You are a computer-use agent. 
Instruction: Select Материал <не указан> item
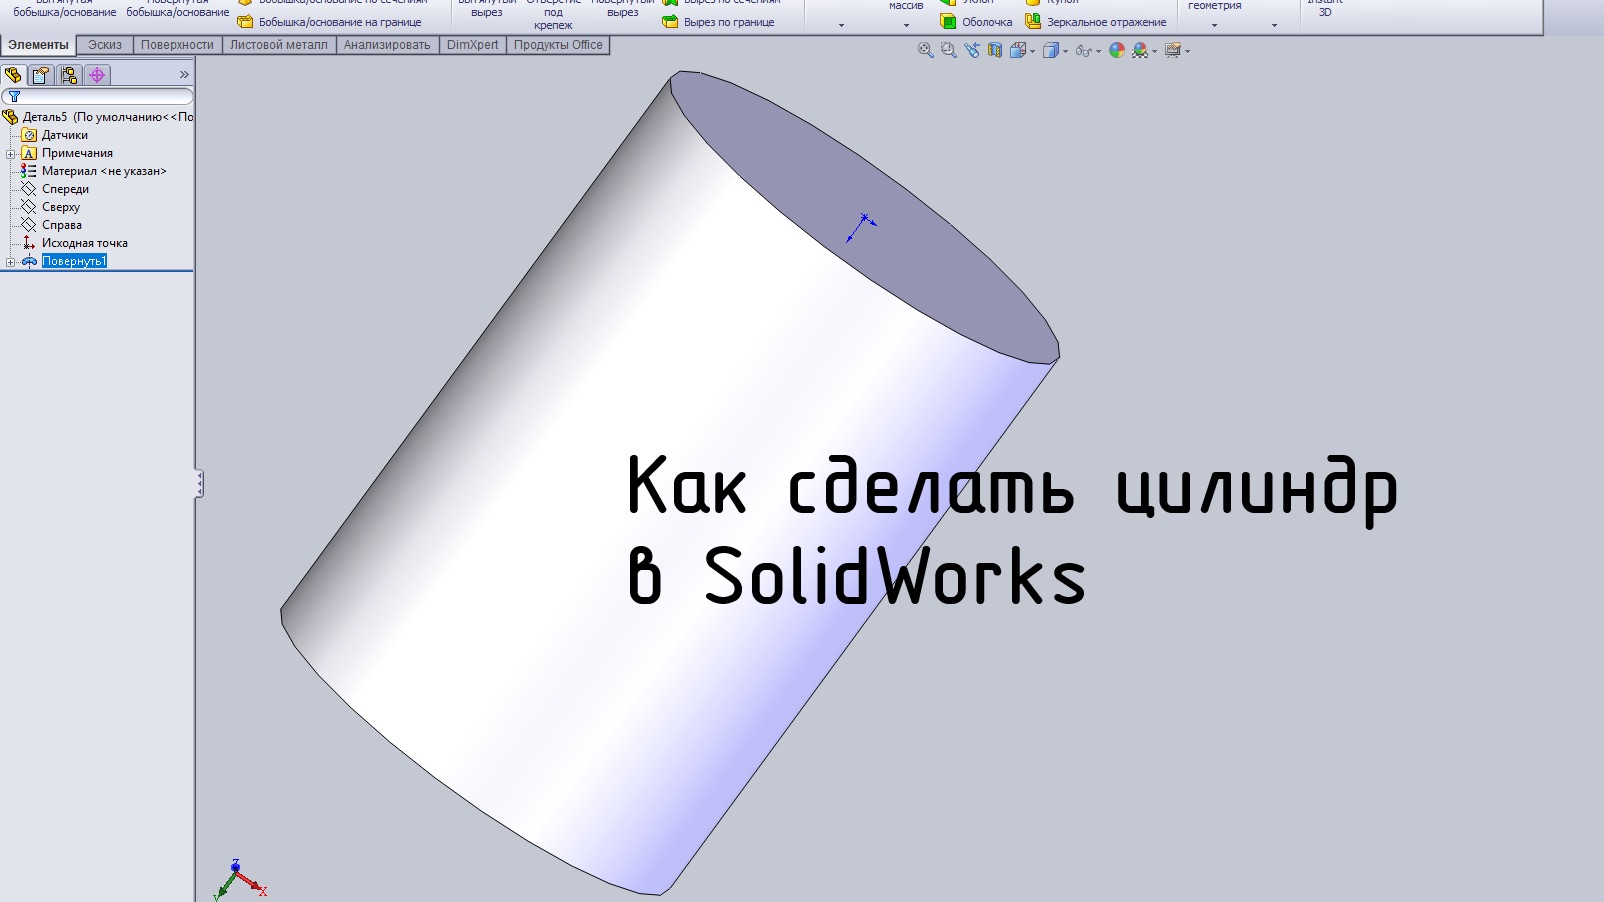pos(104,171)
